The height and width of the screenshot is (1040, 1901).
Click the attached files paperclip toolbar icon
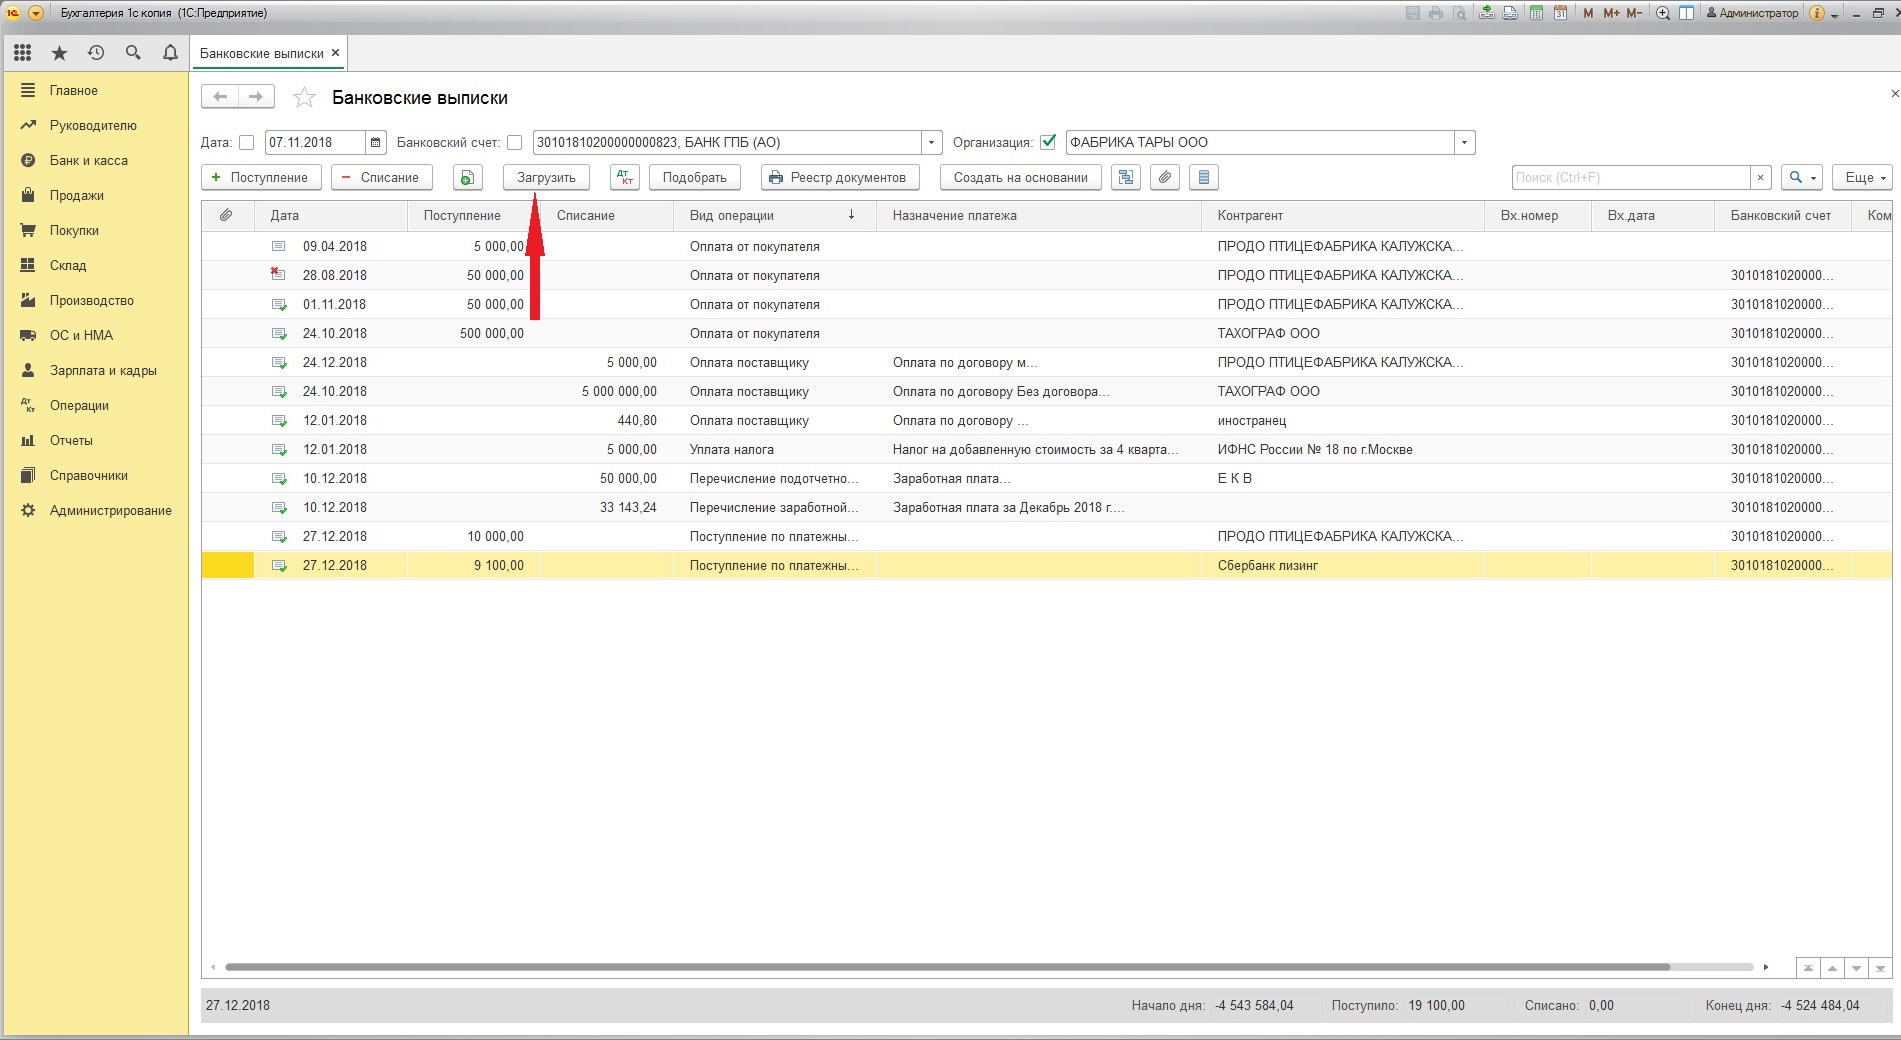1165,178
